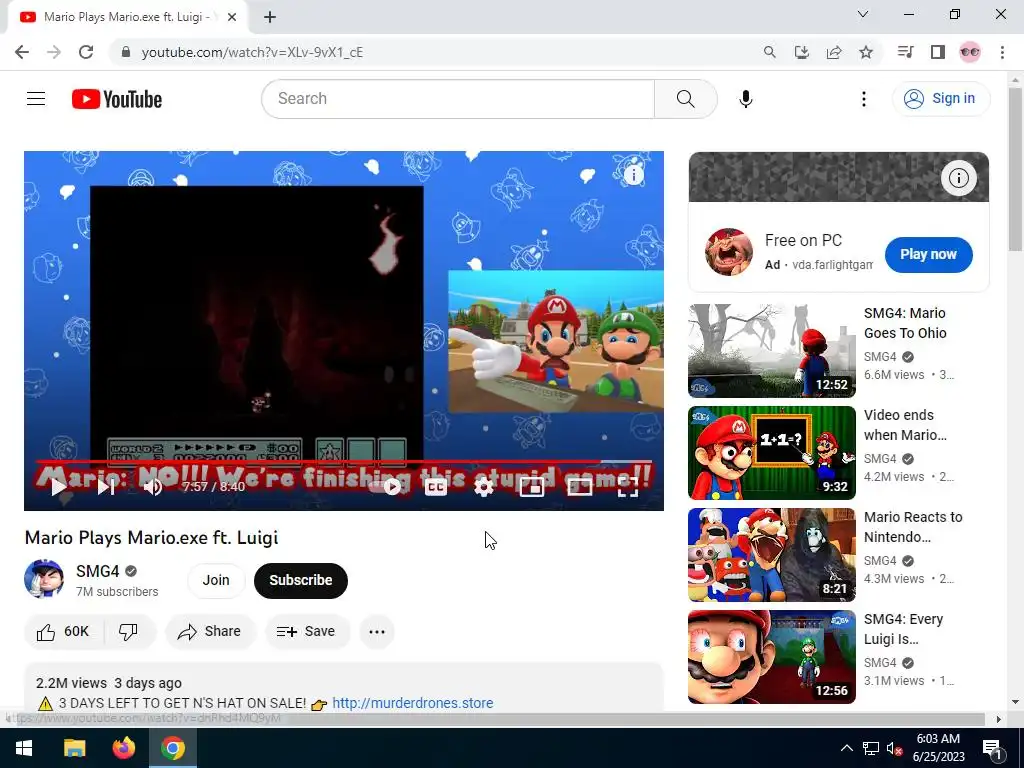The width and height of the screenshot is (1024, 768).
Task: Open 'SMG4: Every Luigi Is…' title
Action: pos(903,629)
